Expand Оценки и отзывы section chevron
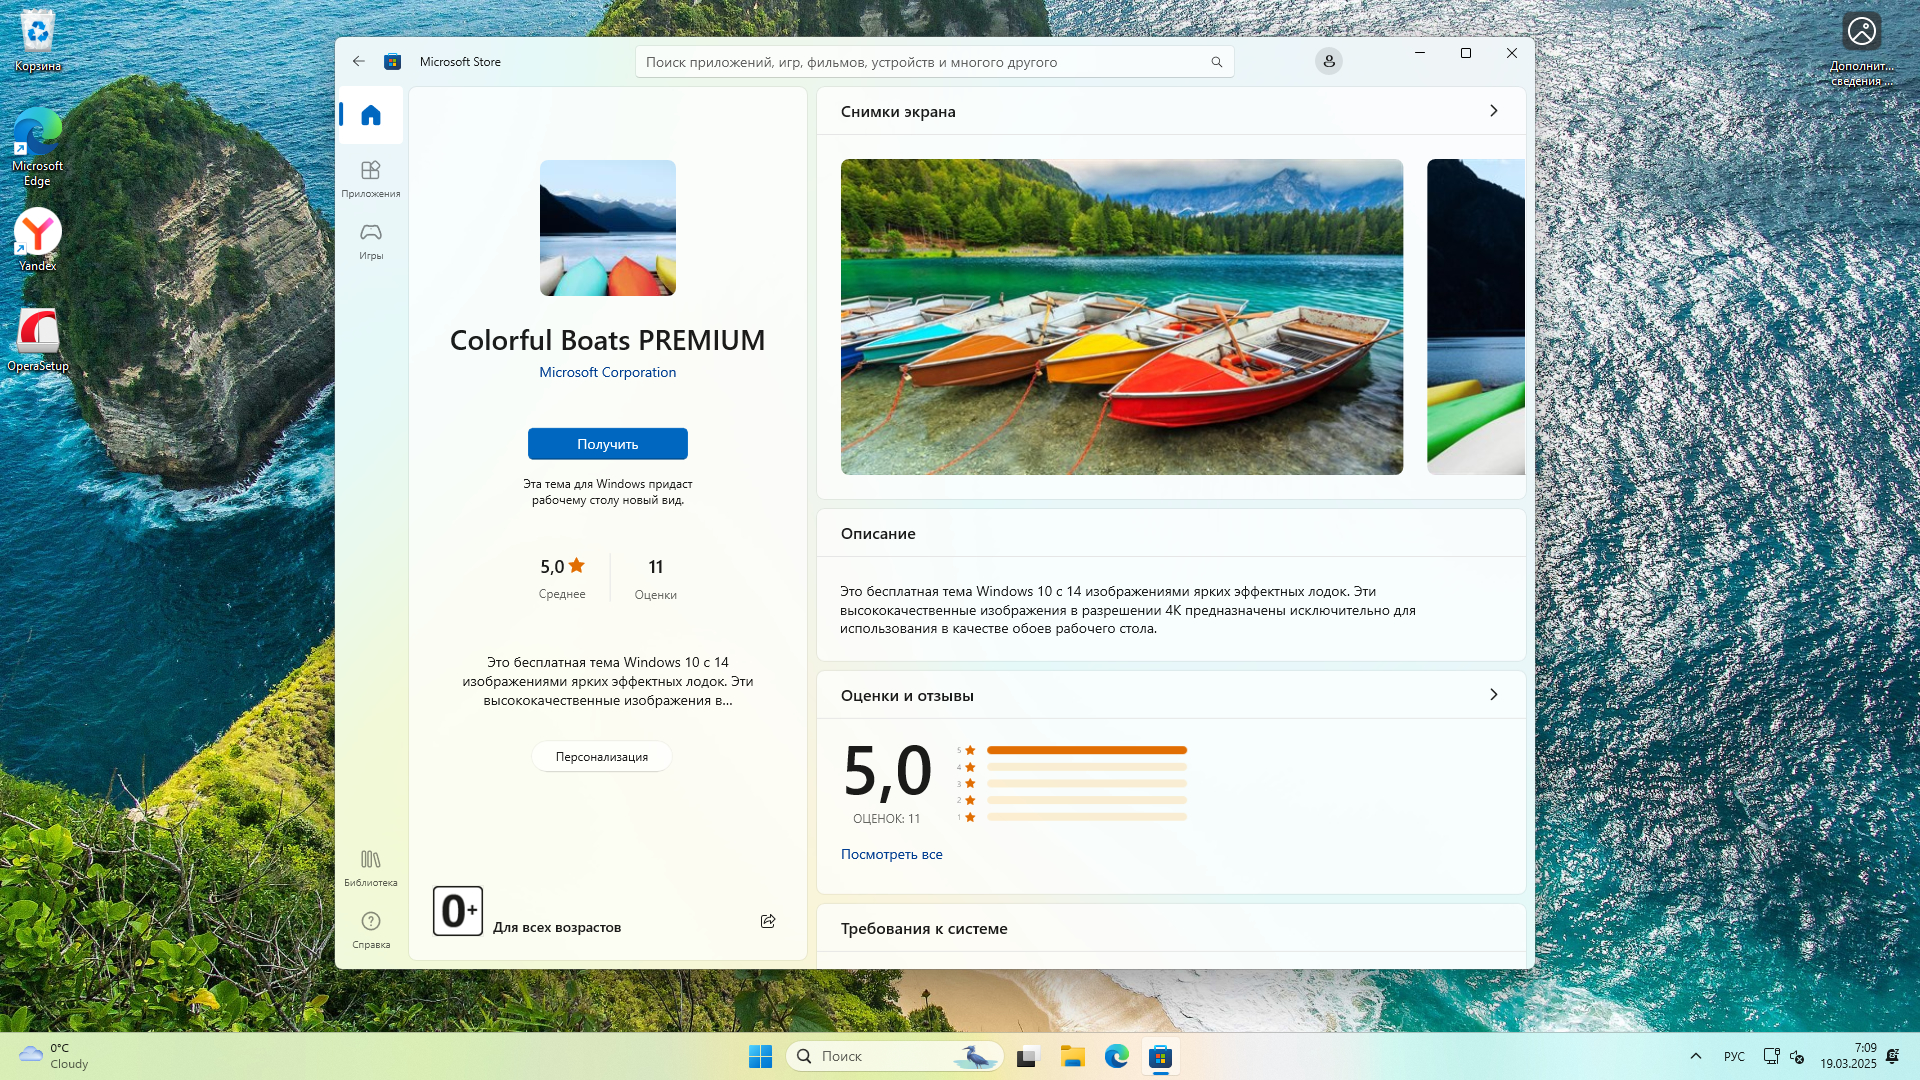 pyautogui.click(x=1493, y=695)
